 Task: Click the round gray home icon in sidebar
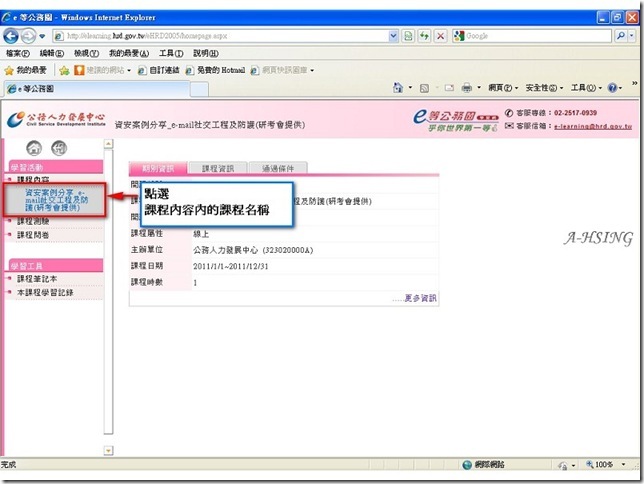click(34, 148)
